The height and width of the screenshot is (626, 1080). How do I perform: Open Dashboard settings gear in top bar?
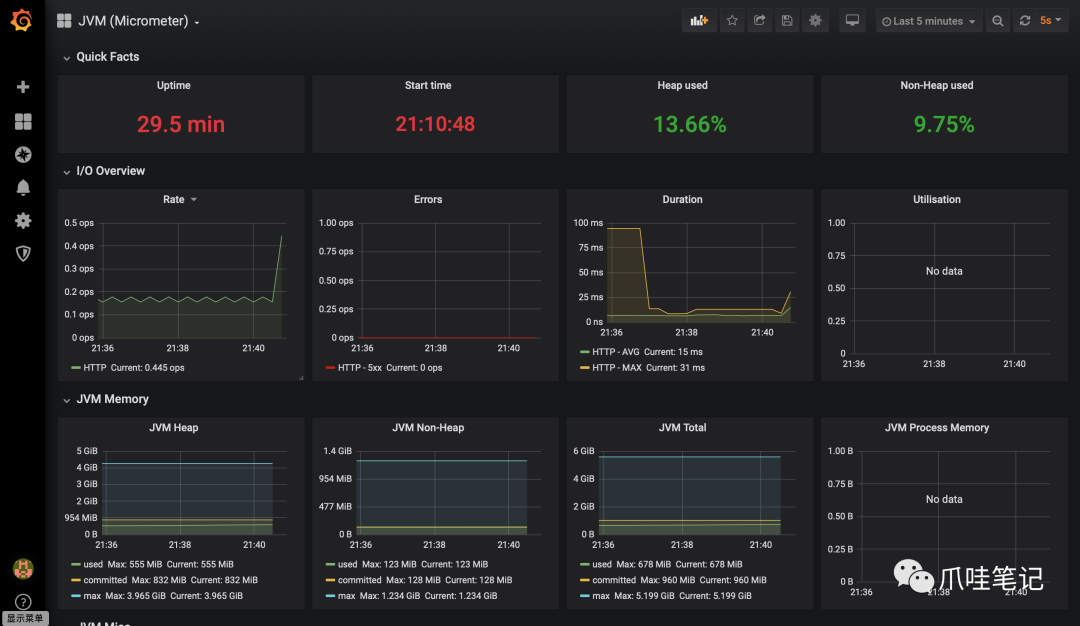815,21
